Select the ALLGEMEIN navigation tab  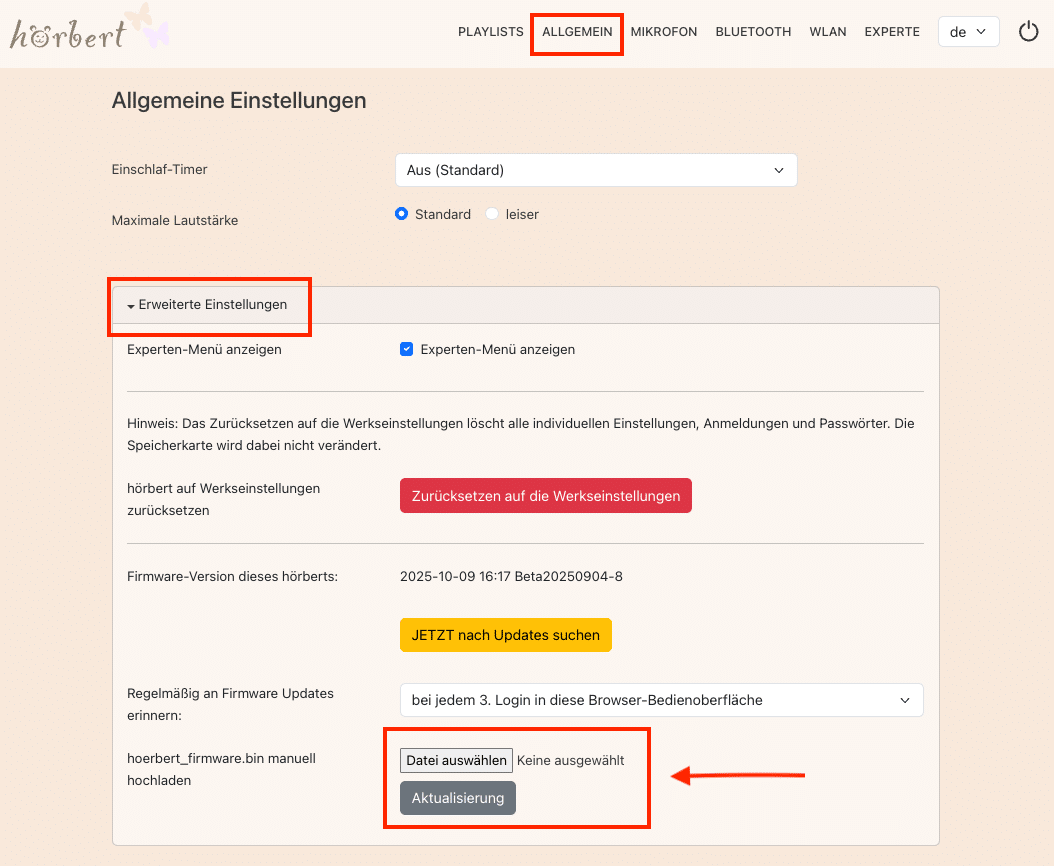point(576,31)
